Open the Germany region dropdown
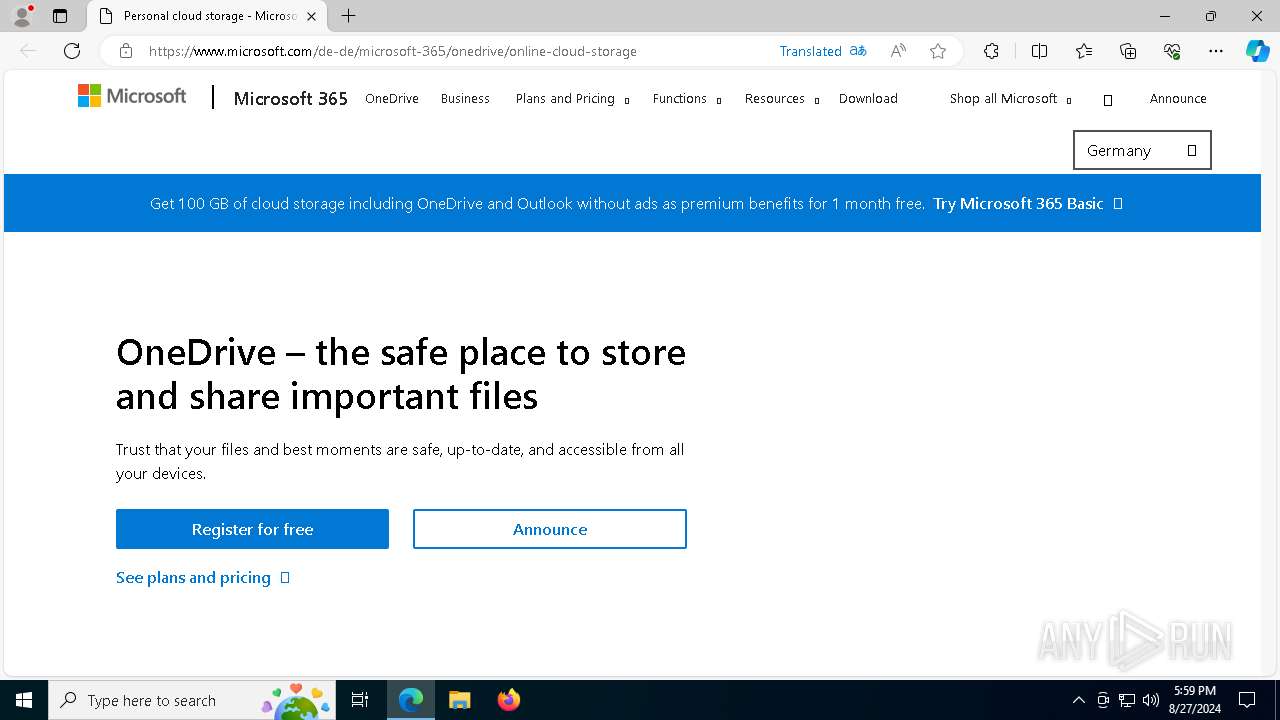The width and height of the screenshot is (1280, 720). (1142, 150)
